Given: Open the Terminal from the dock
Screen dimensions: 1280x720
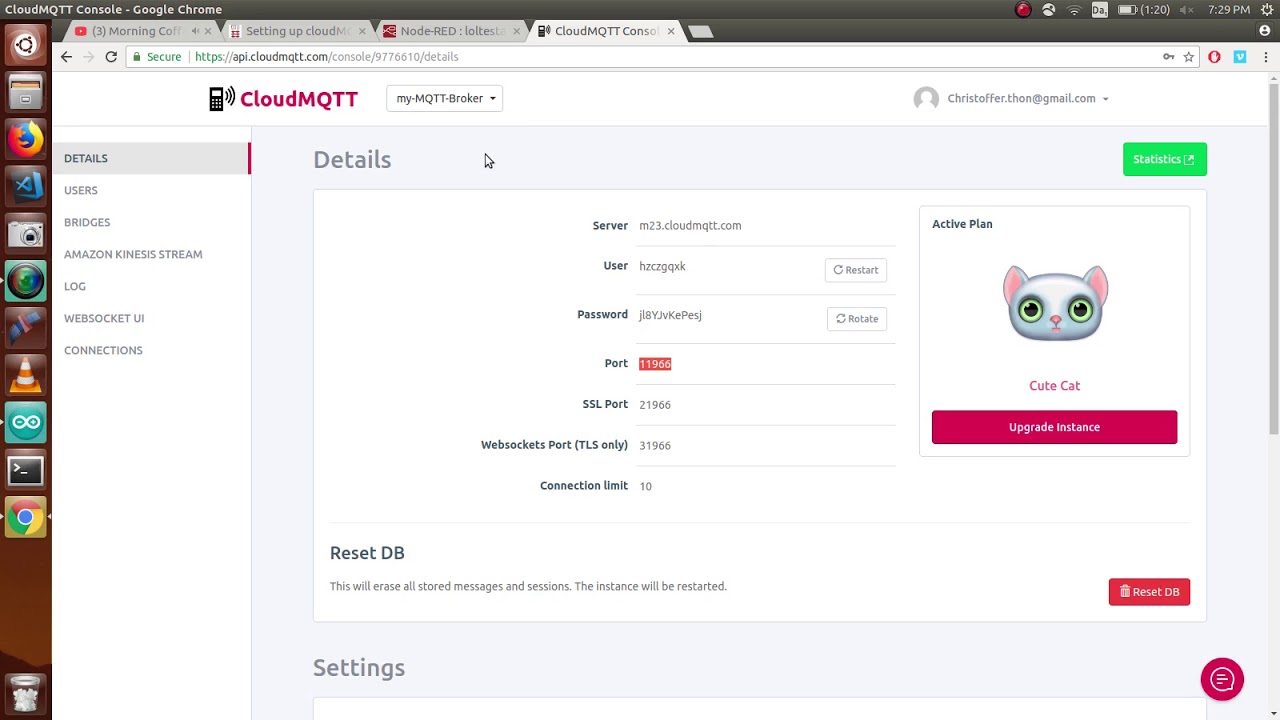Looking at the screenshot, I should point(26,470).
